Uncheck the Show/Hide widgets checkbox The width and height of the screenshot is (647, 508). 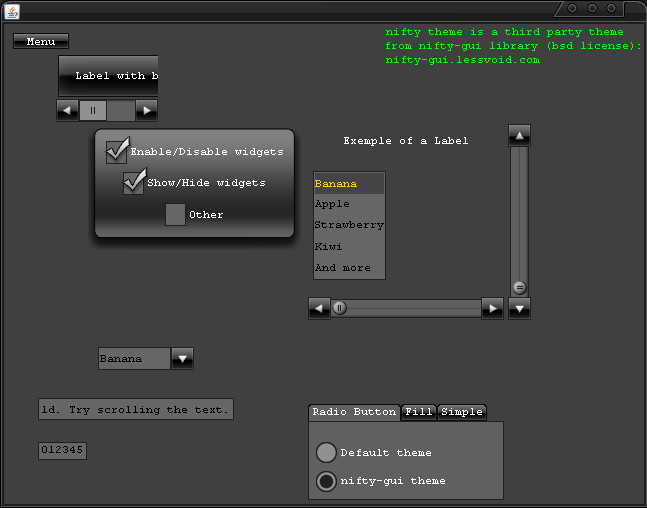click(134, 183)
